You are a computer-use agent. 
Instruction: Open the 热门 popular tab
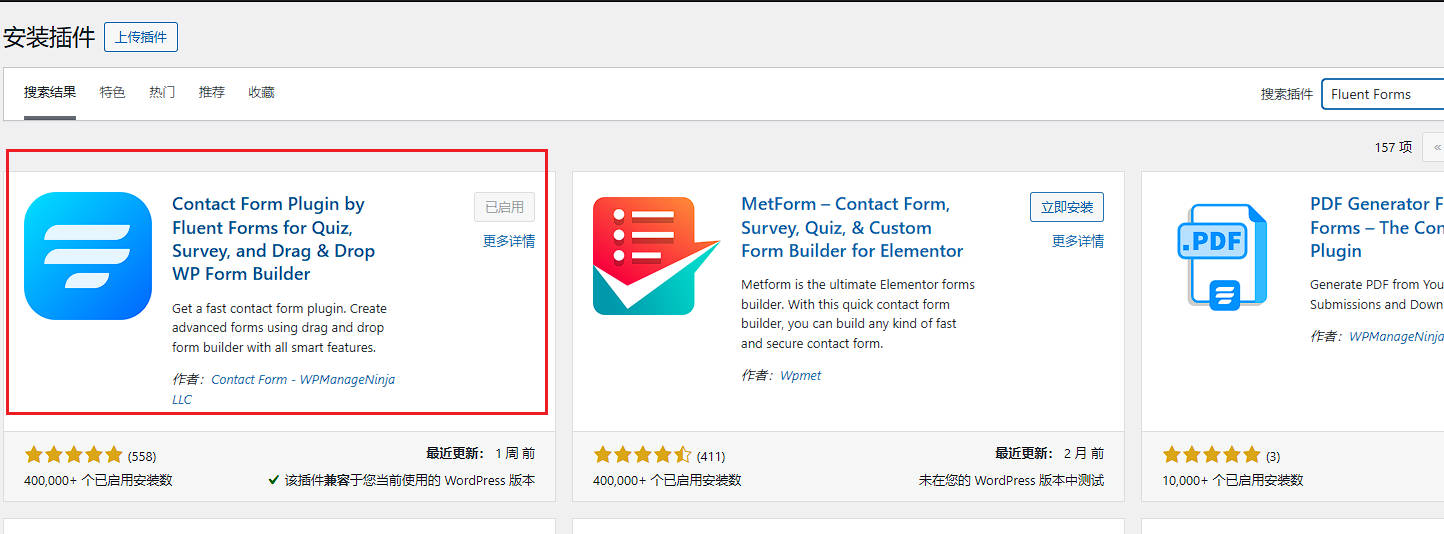coord(162,92)
